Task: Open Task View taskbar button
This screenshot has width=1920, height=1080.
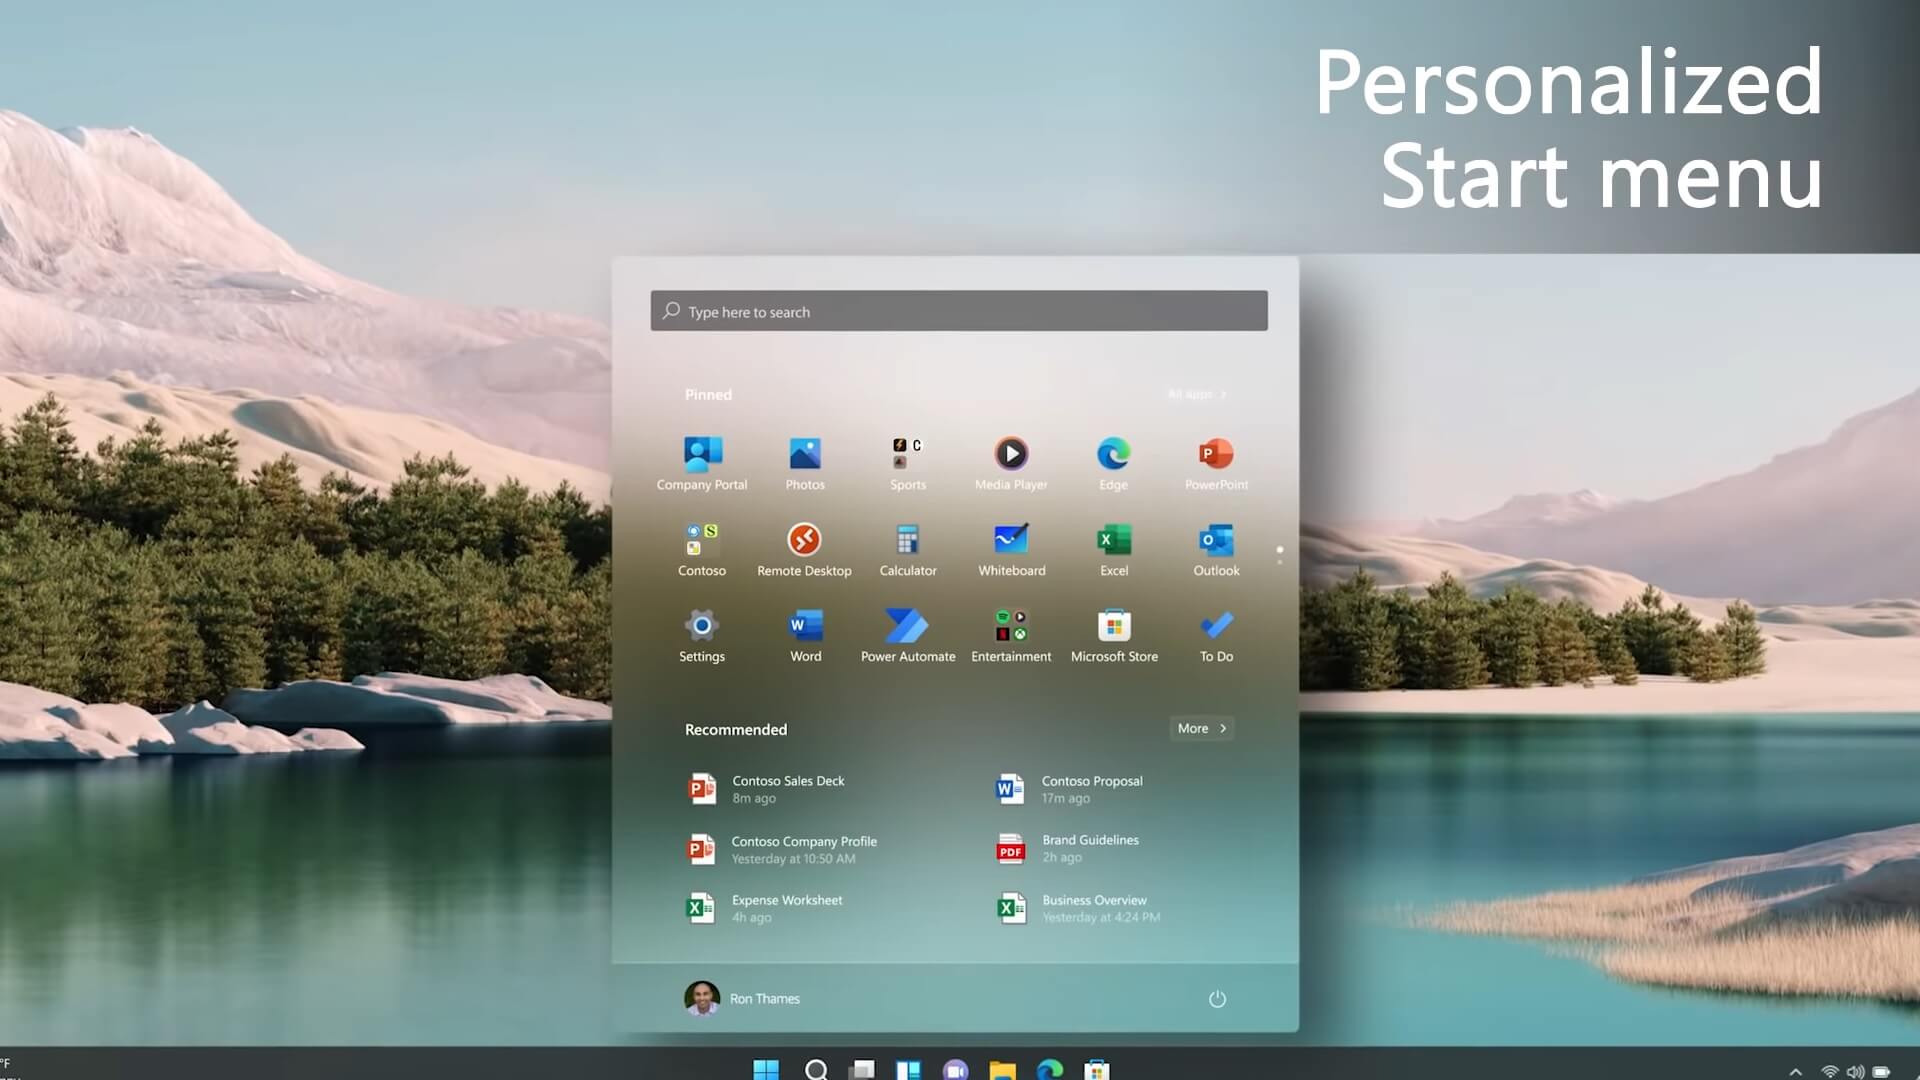Action: click(x=861, y=1068)
